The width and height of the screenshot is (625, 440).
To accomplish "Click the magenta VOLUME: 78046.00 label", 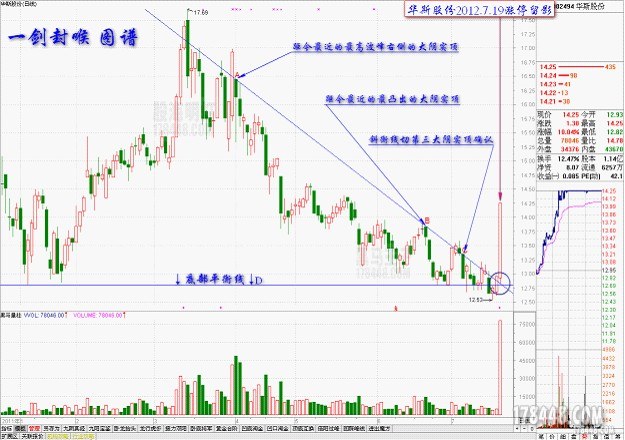I will [x=98, y=315].
